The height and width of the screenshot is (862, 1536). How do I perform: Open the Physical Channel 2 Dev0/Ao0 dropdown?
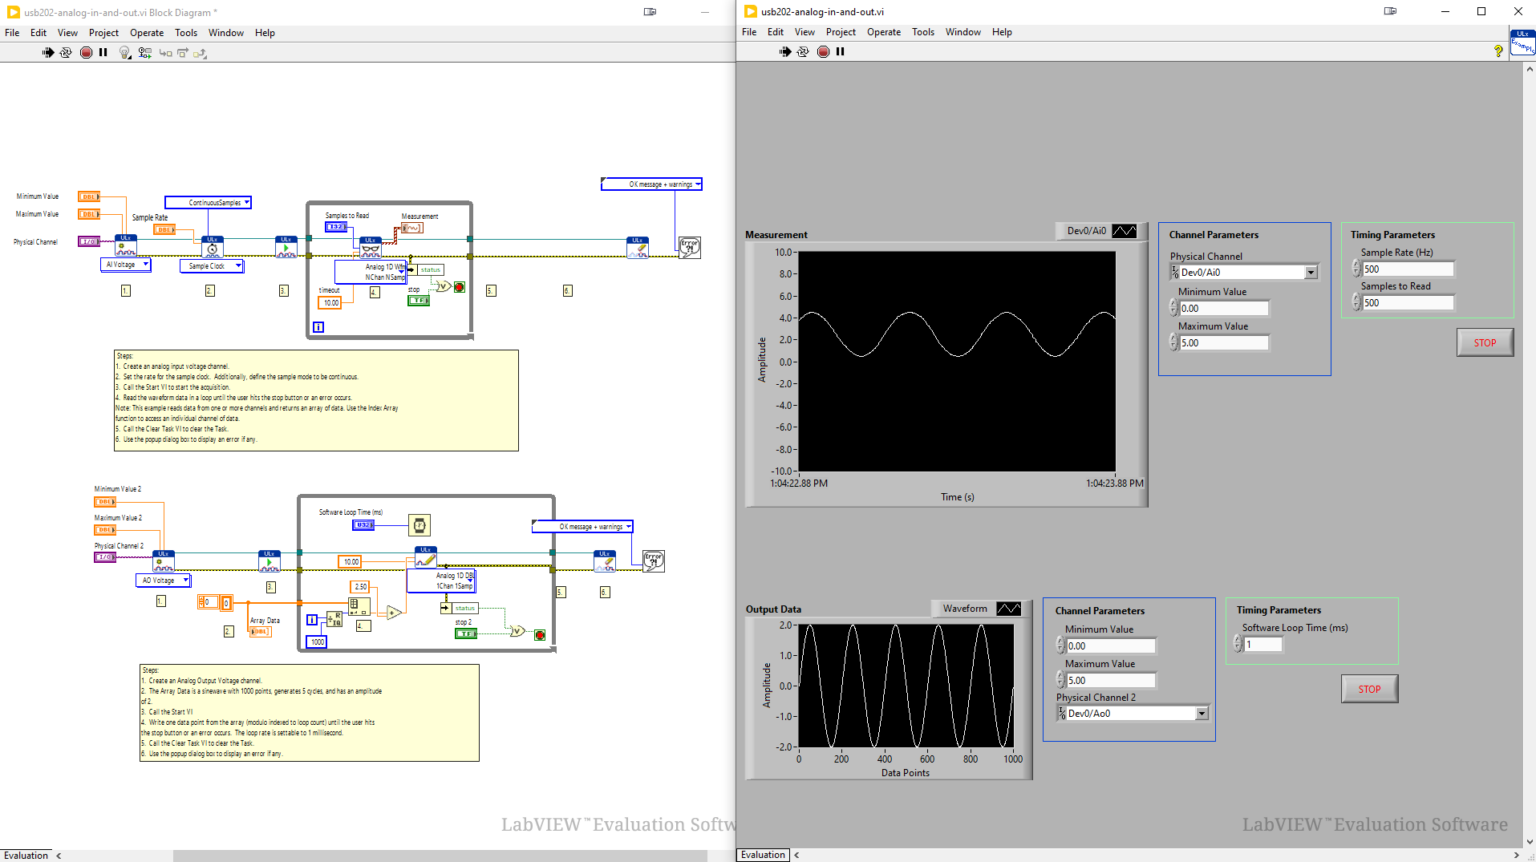(1203, 712)
